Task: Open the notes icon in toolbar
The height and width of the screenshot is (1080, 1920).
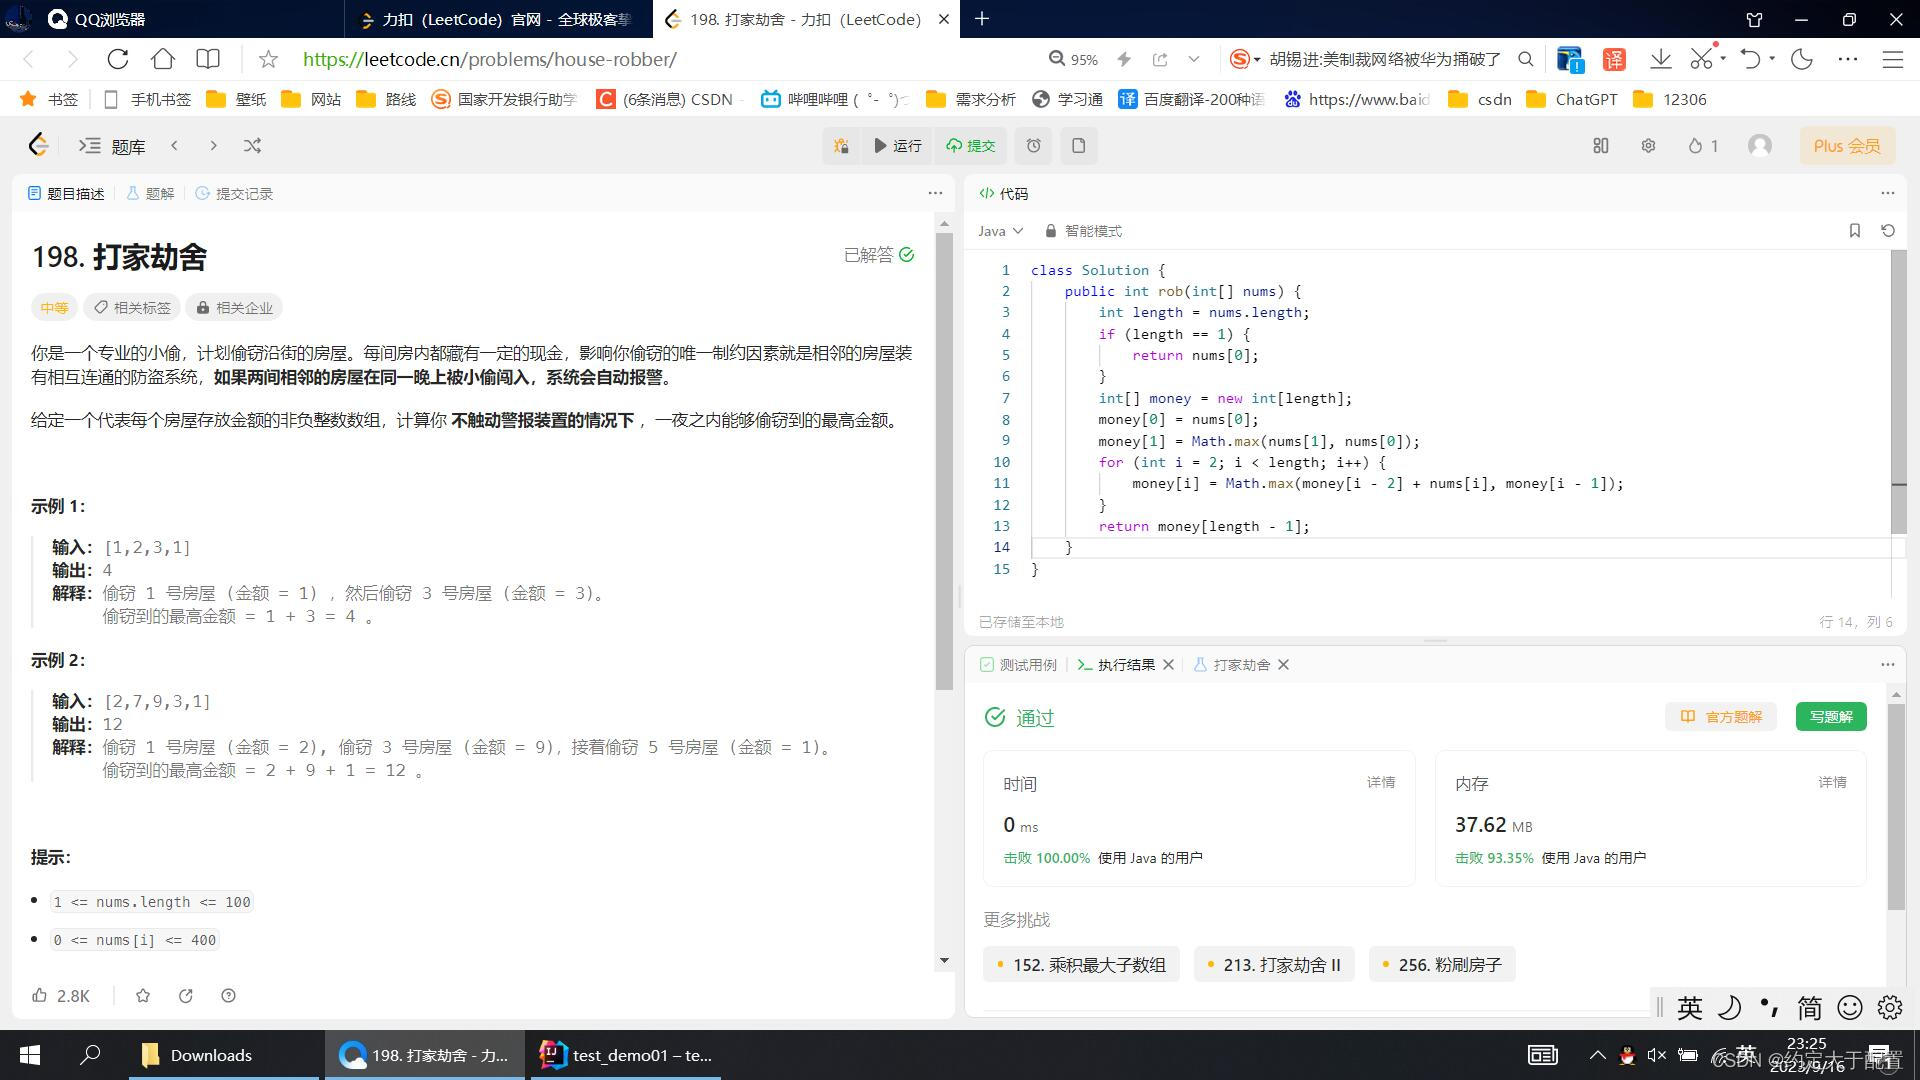Action: pos(1078,146)
